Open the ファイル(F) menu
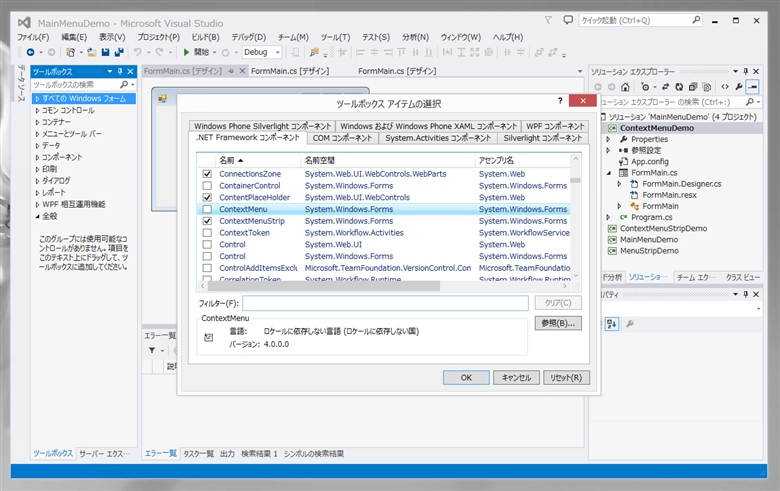 (33, 37)
